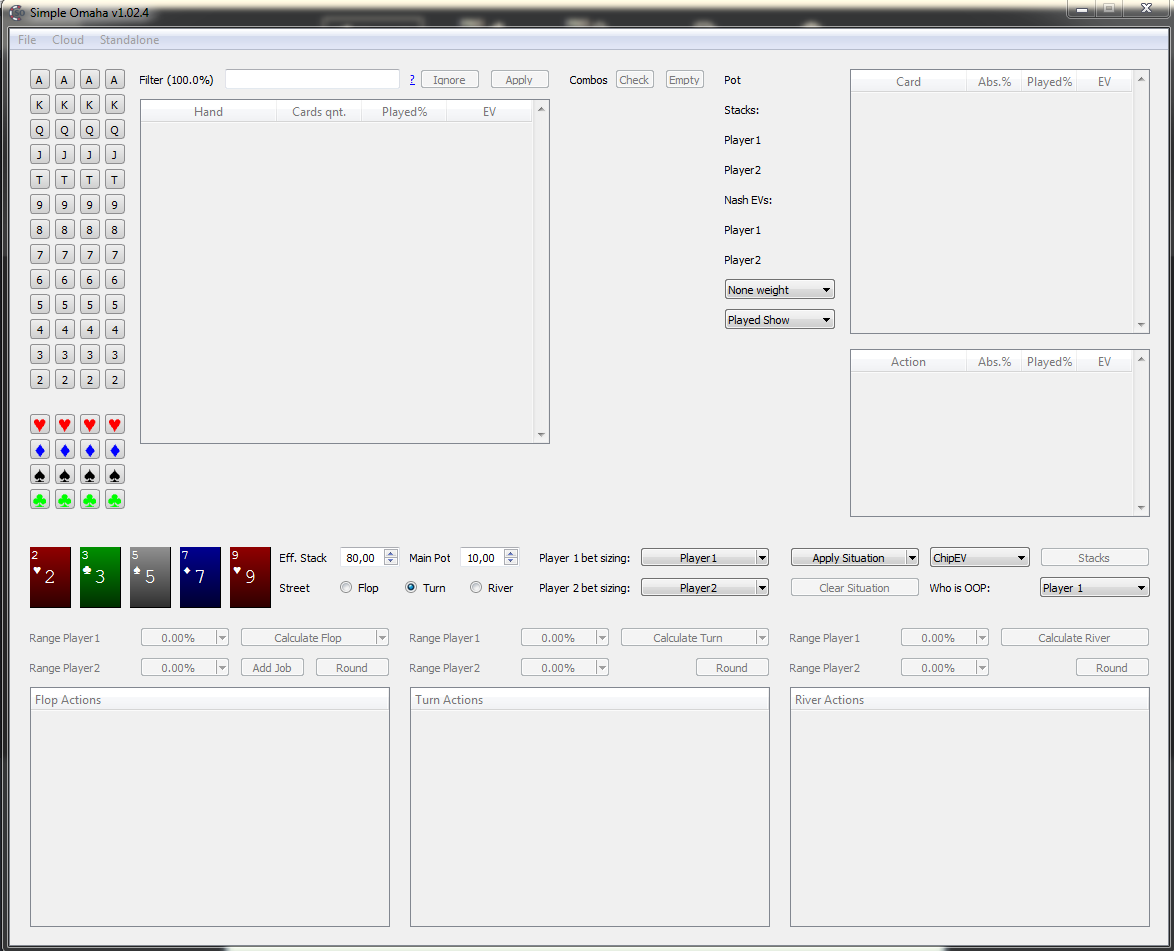Select the Turn street radio button

411,588
